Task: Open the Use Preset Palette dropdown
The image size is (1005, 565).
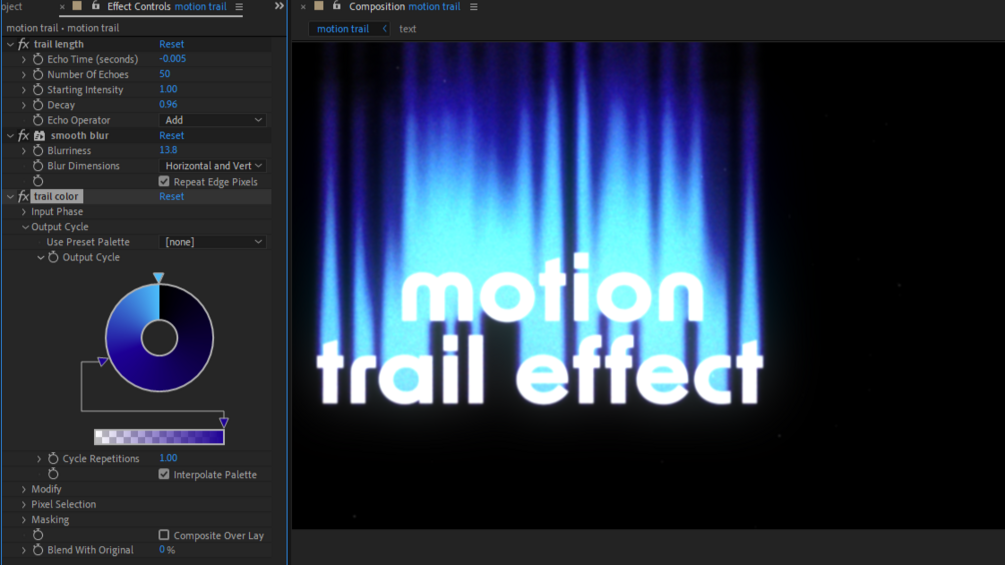Action: click(212, 242)
